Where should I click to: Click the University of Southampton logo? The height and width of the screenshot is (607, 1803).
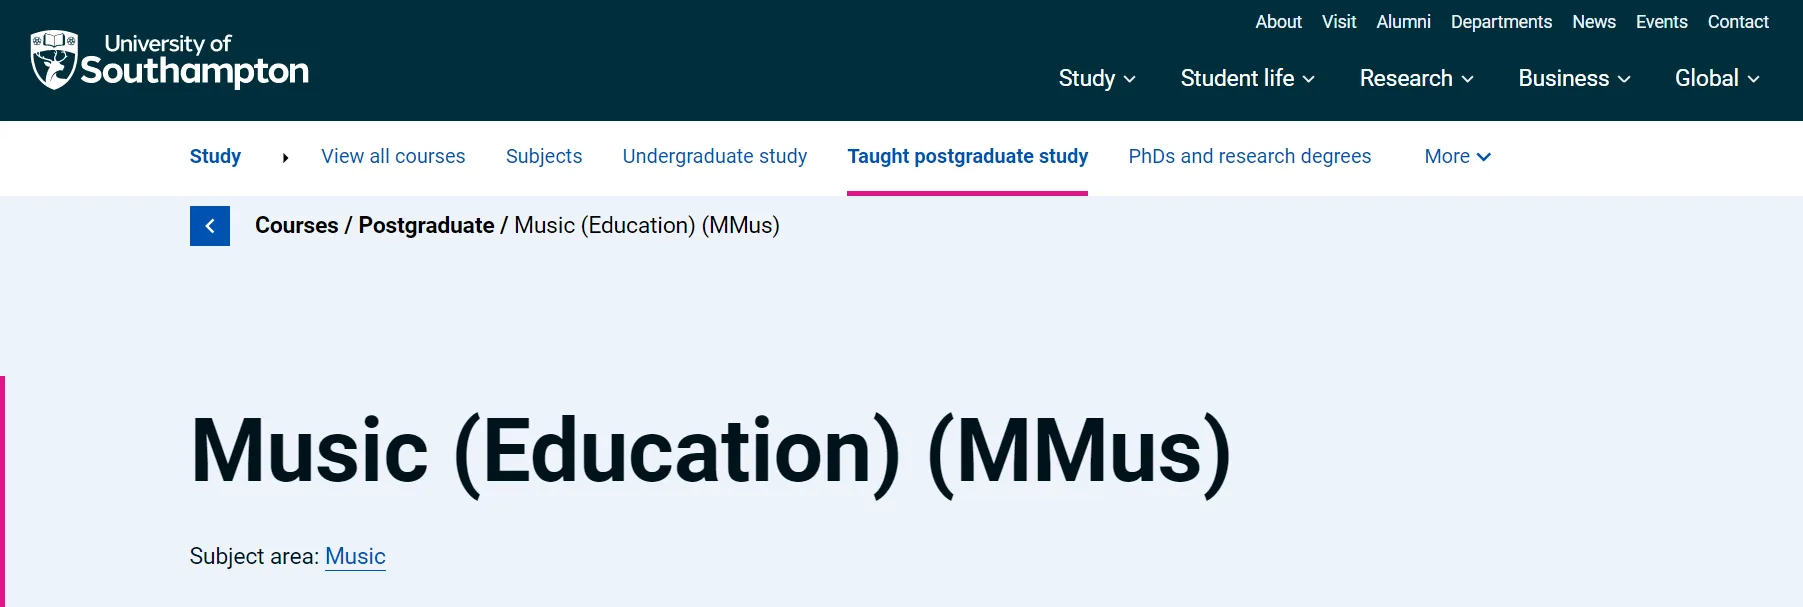(x=169, y=60)
